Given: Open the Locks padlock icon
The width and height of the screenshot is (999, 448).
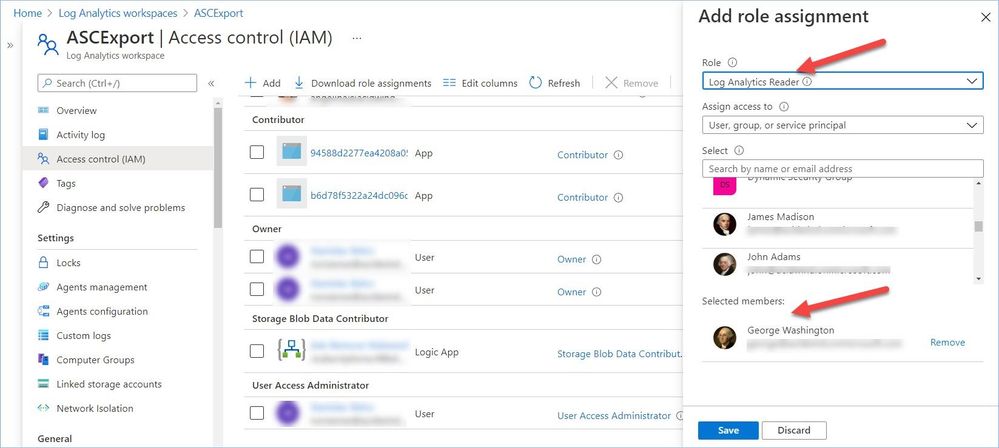Looking at the screenshot, I should pyautogui.click(x=43, y=262).
